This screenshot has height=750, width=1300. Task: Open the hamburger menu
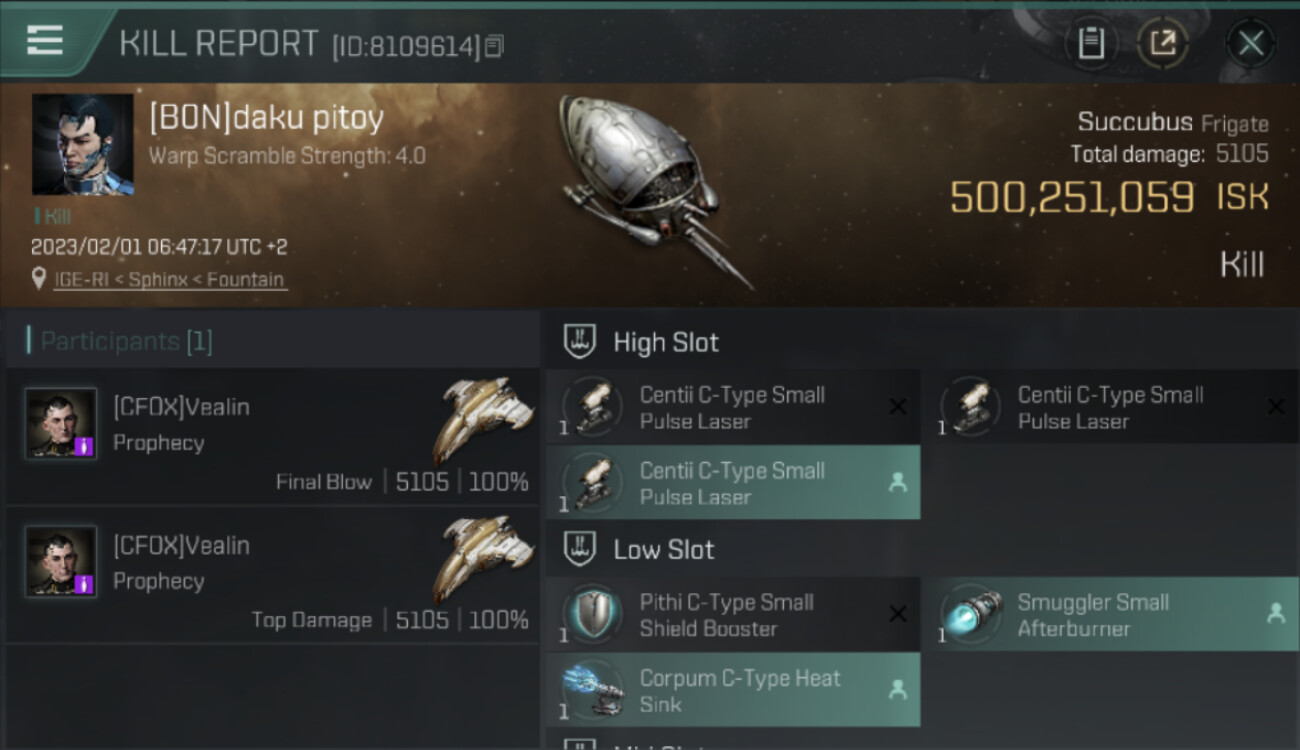tap(45, 41)
